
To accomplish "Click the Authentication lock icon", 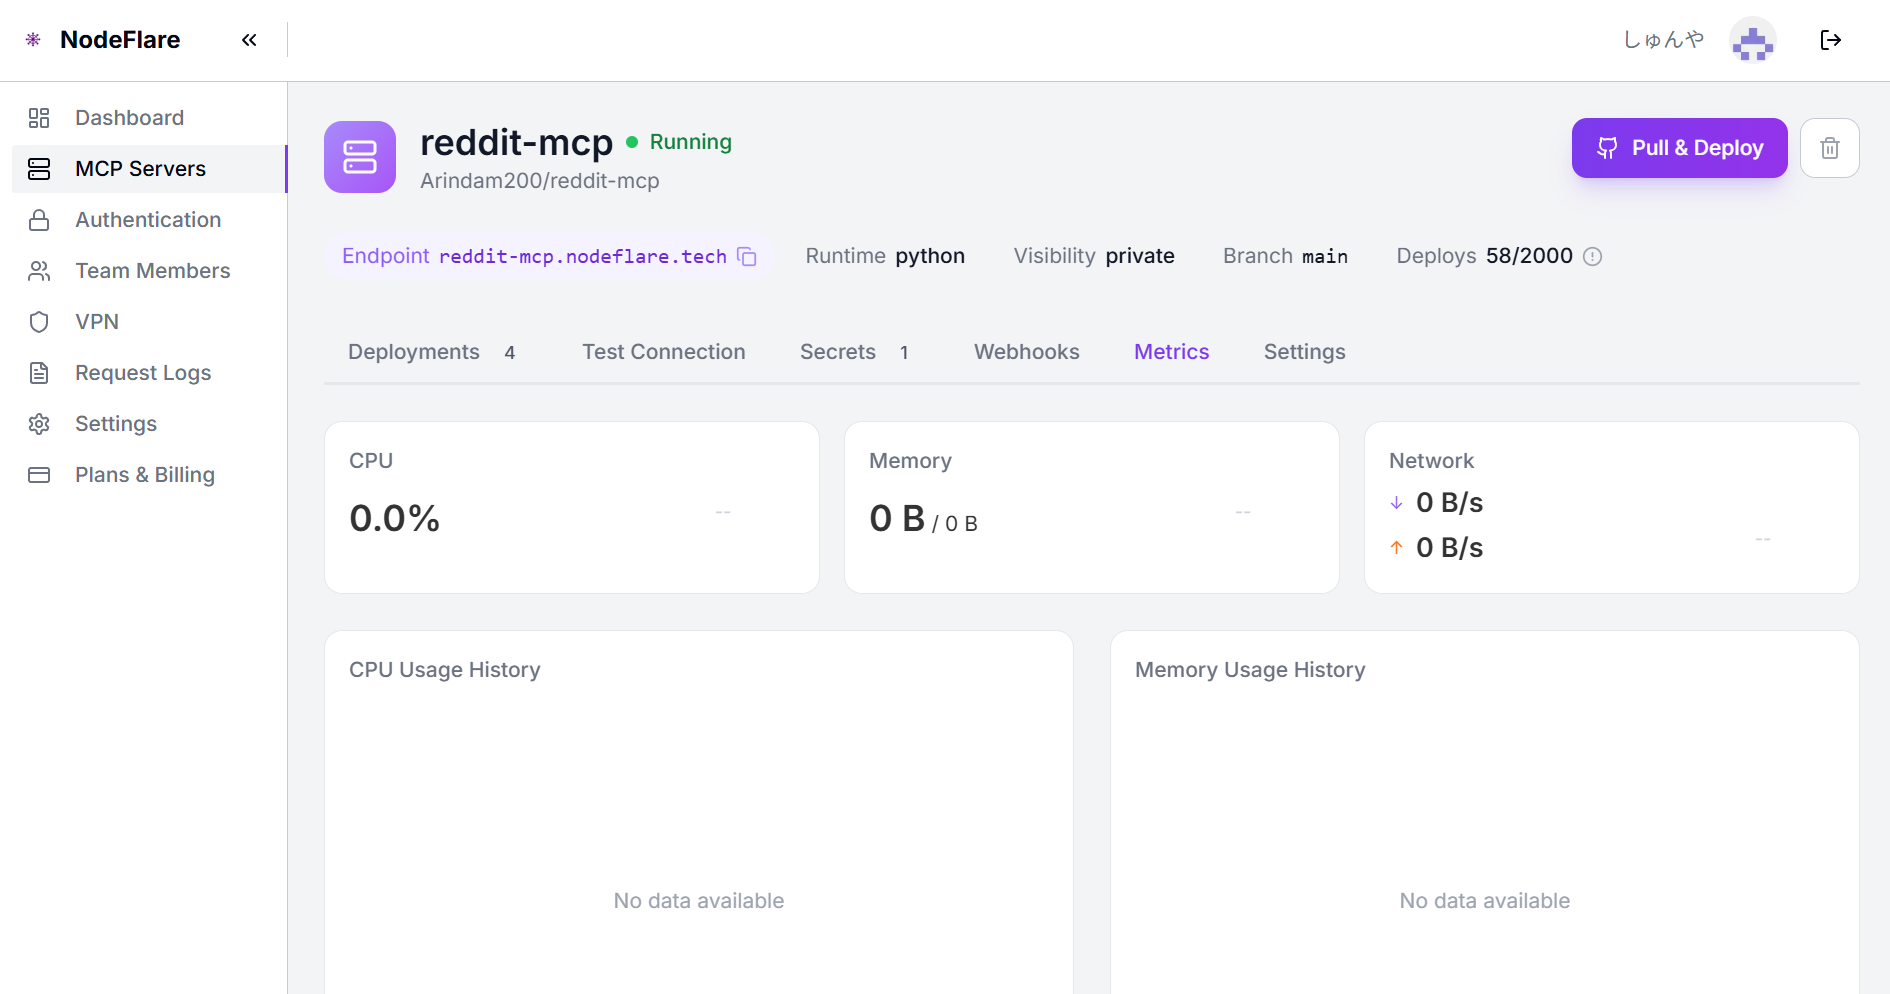I will point(39,220).
